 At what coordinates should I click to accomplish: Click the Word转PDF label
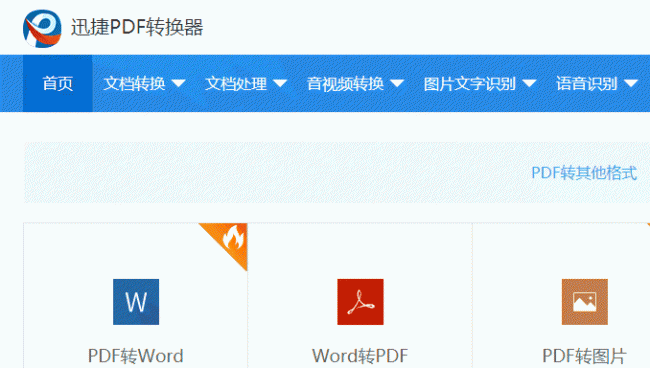[x=360, y=356]
